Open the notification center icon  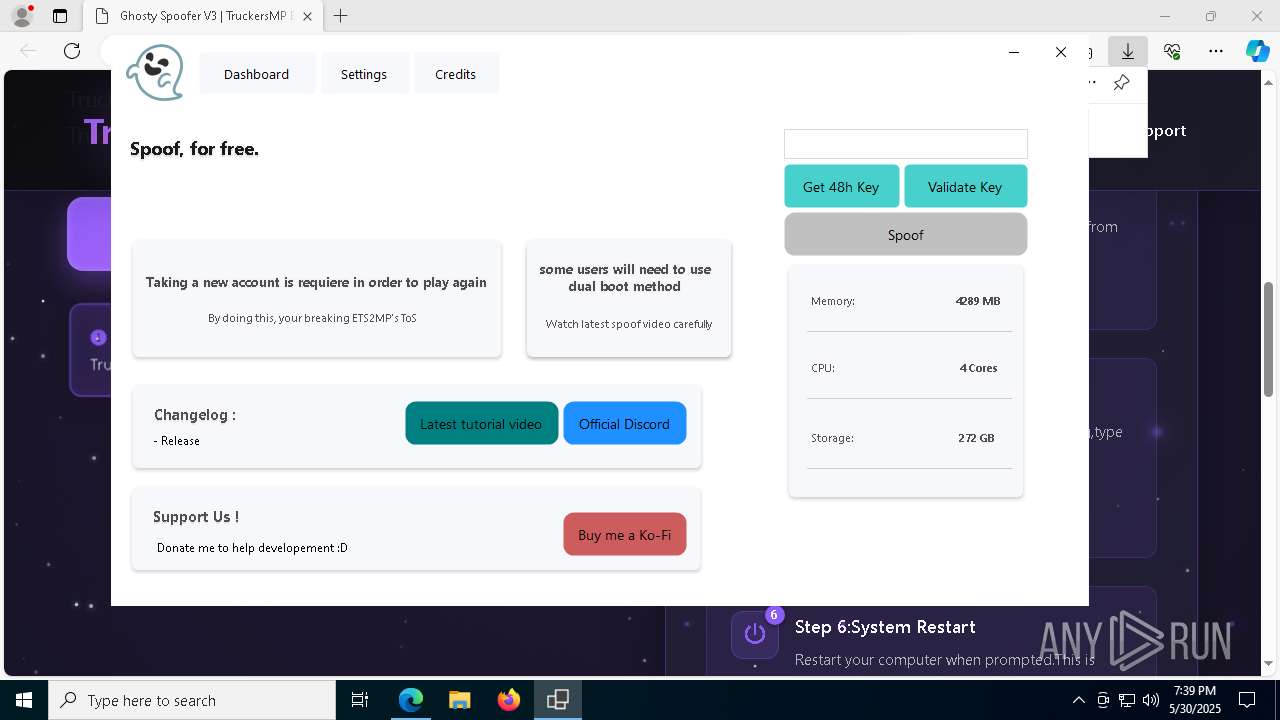(1247, 700)
